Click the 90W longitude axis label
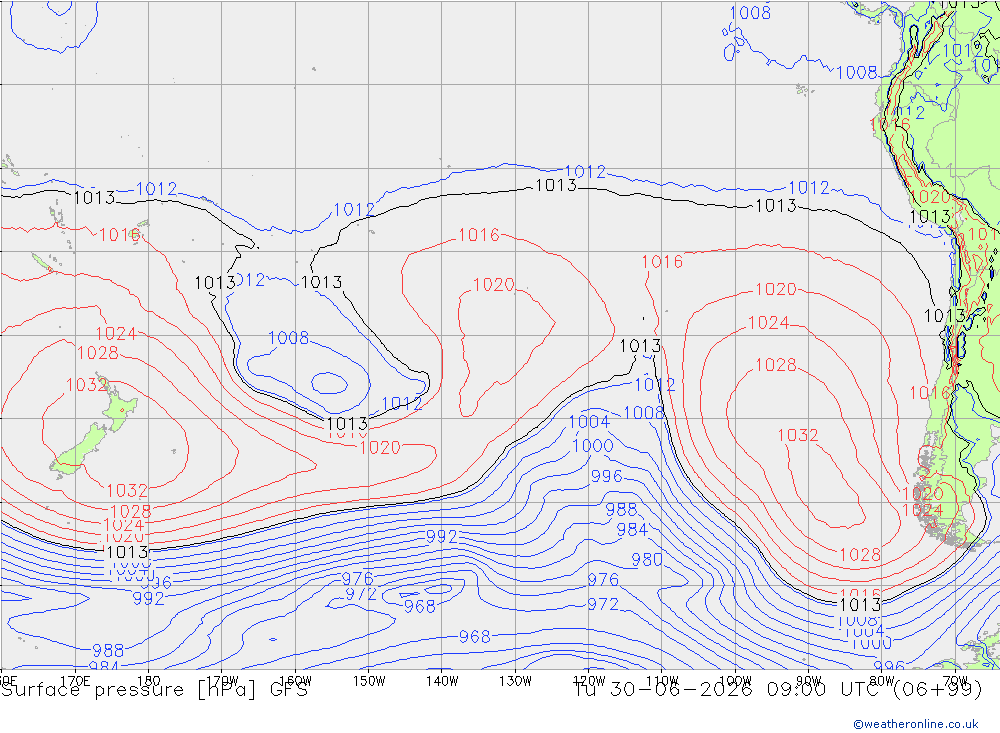The height and width of the screenshot is (733, 1000). [809, 681]
